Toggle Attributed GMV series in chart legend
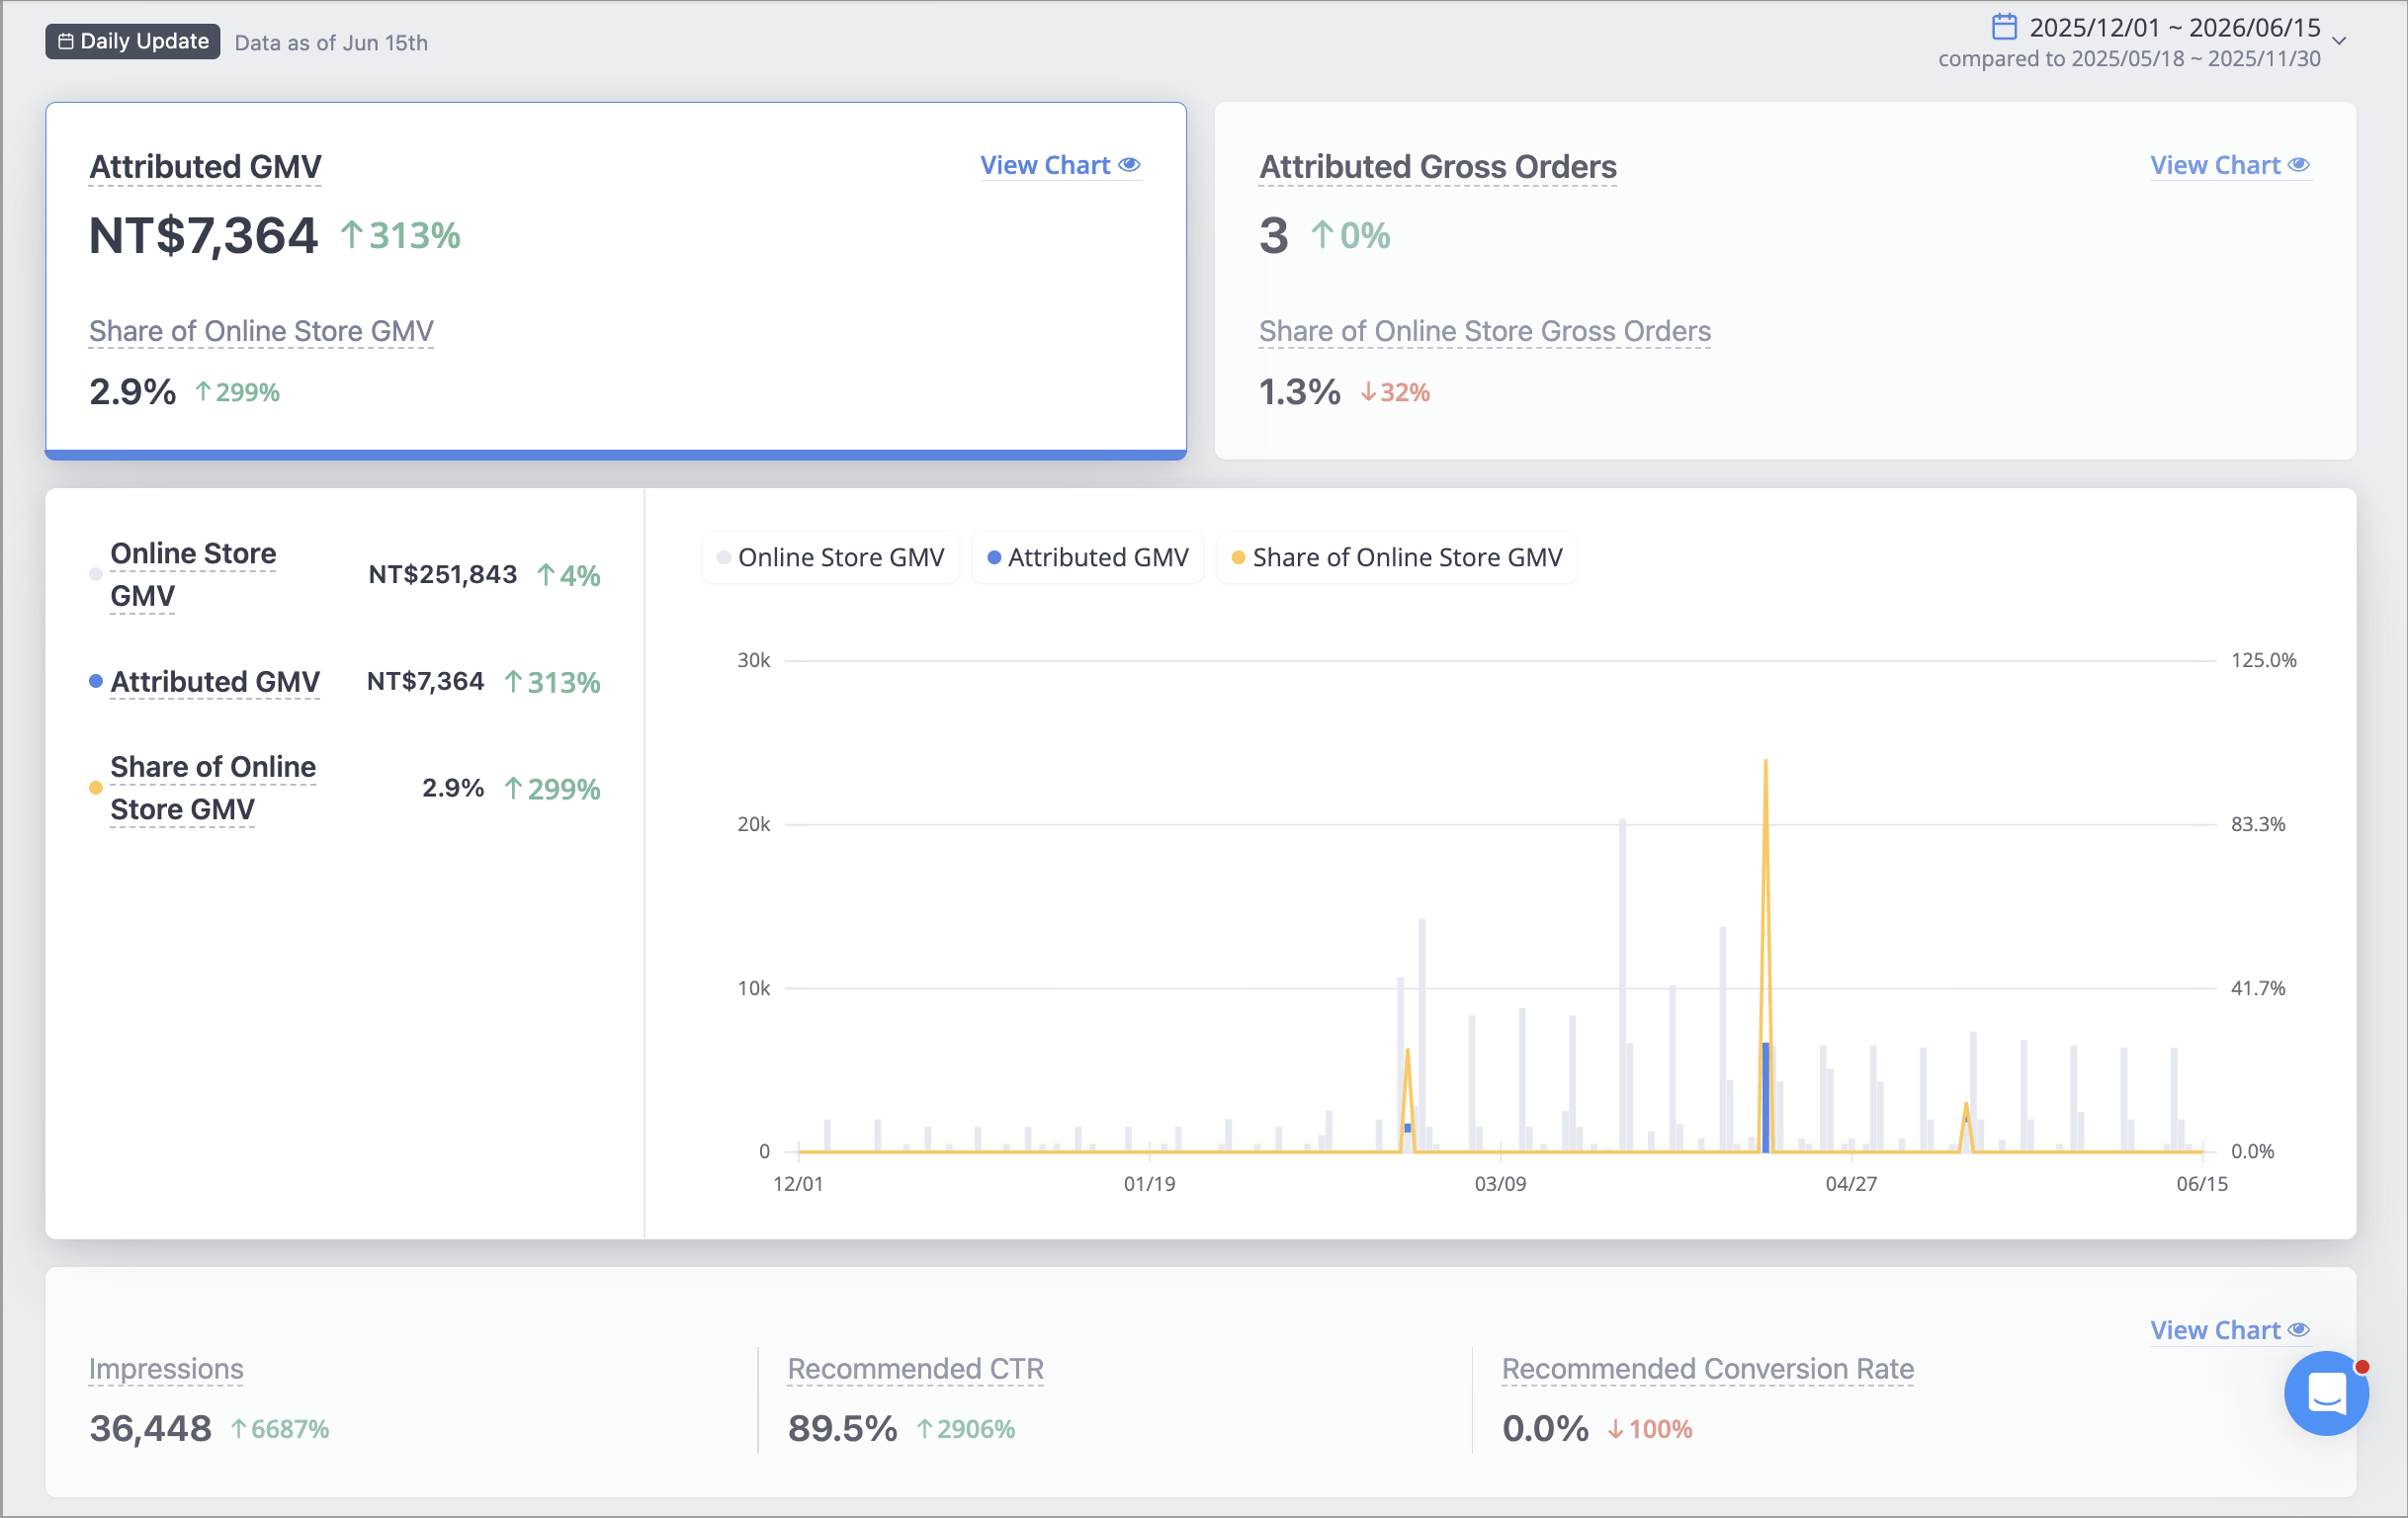 point(1087,557)
